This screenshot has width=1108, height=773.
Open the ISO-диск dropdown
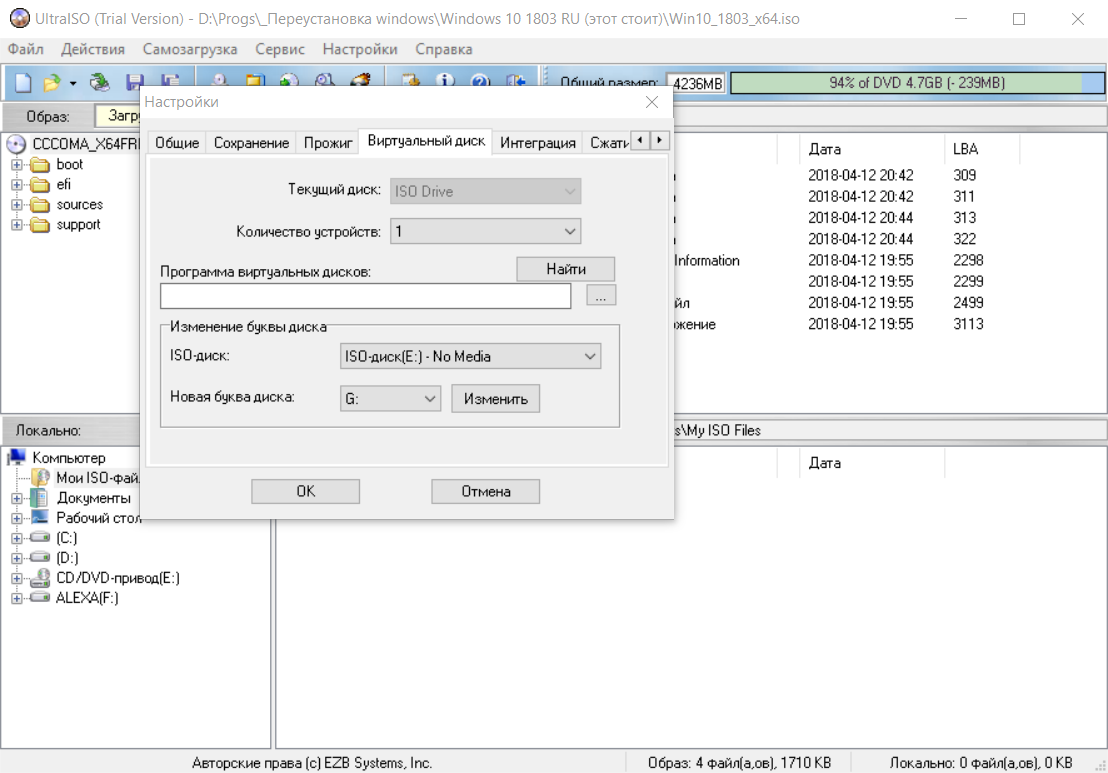470,356
